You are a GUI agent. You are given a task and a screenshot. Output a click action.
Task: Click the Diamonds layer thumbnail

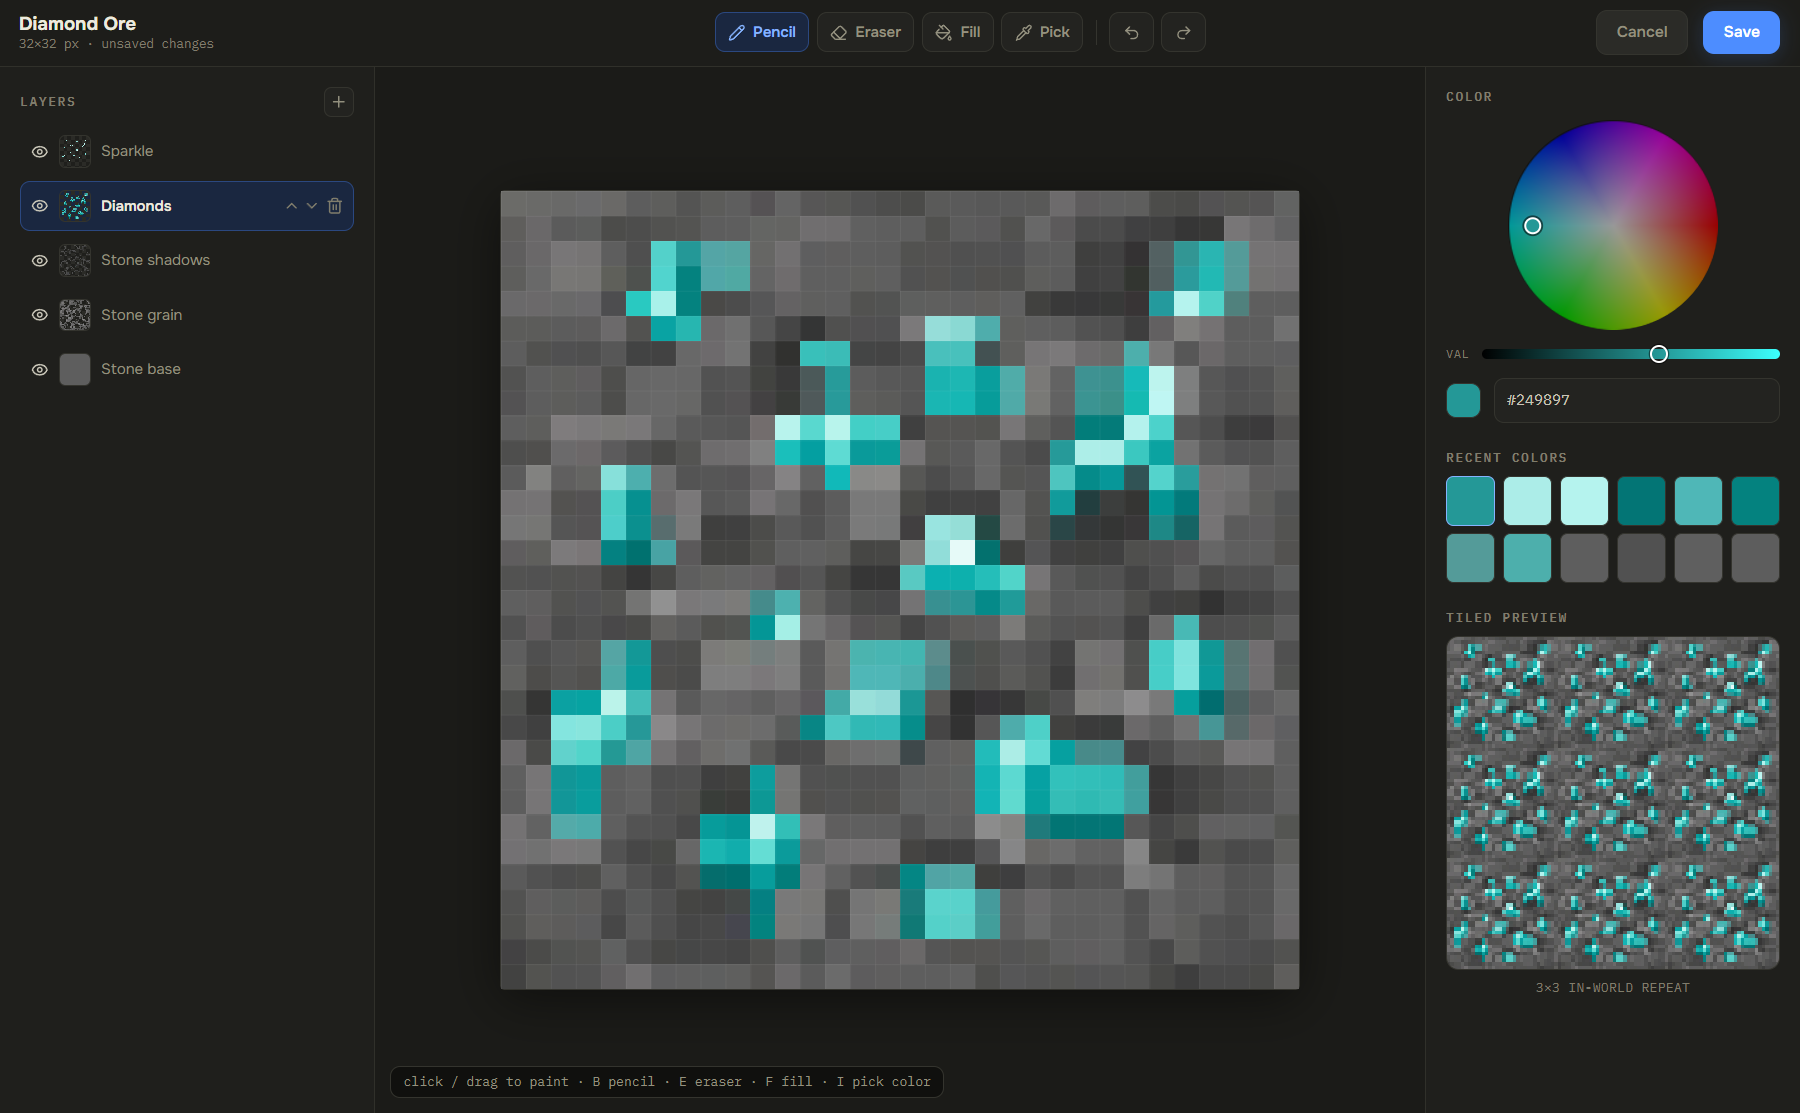click(75, 206)
